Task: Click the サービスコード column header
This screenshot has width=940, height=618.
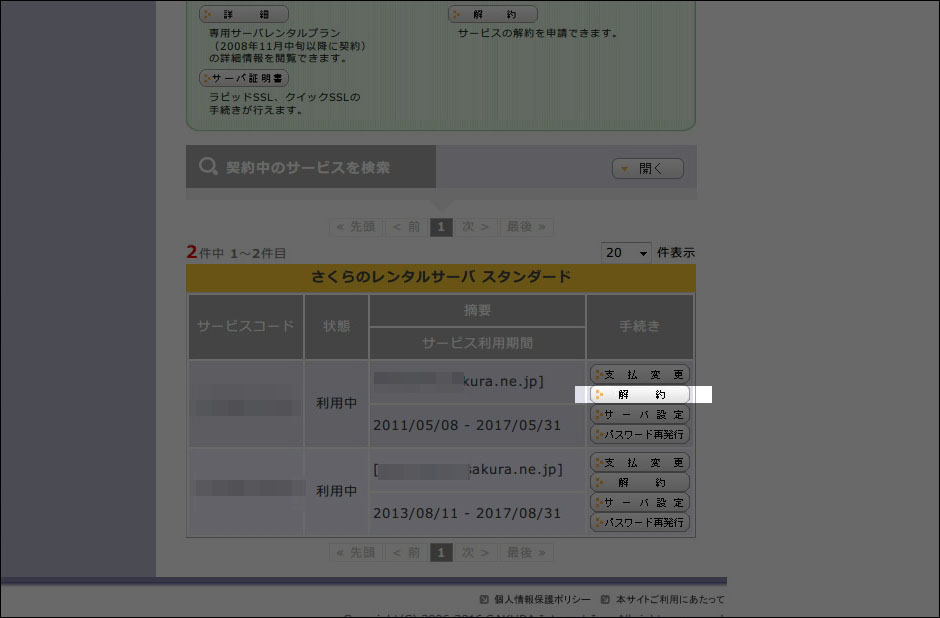Action: click(x=246, y=326)
